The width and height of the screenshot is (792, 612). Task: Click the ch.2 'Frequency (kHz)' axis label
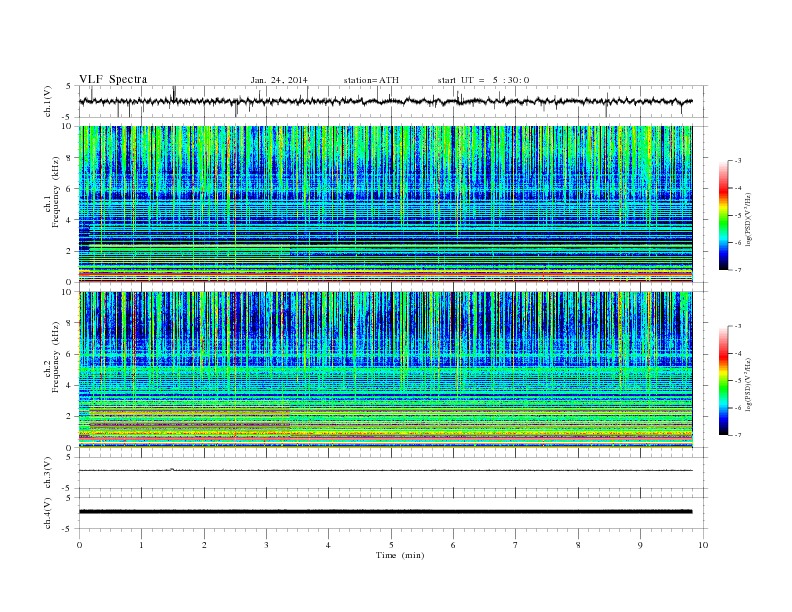tap(55, 356)
